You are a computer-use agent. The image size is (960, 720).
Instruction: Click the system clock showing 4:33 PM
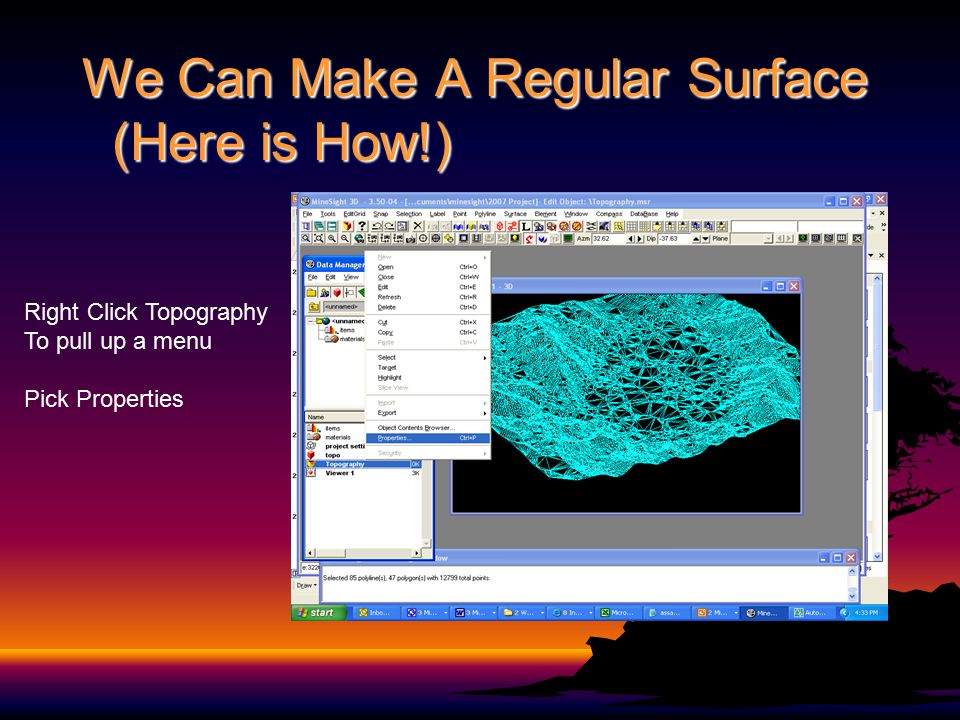(x=866, y=612)
